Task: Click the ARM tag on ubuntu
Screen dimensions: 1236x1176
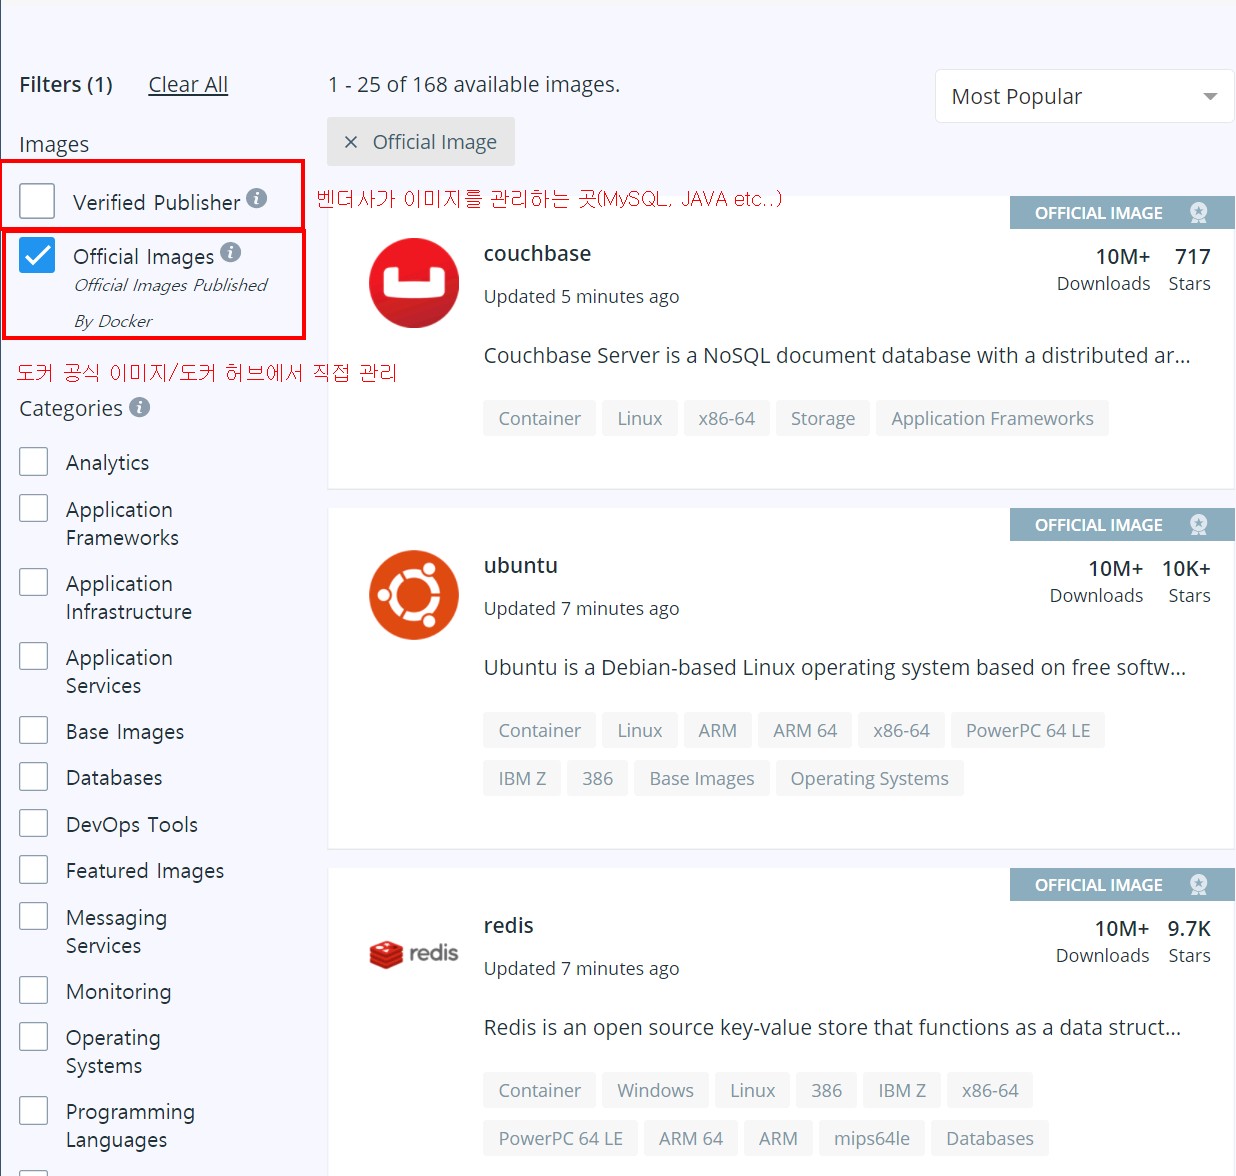Action: [x=717, y=730]
